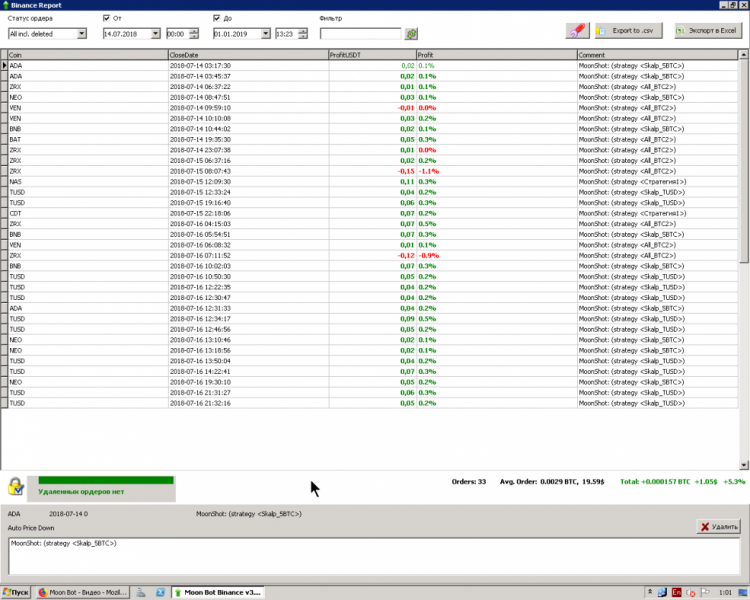The height and width of the screenshot is (600, 750).
Task: Click the green deleted orders progress bar
Action: point(106,480)
